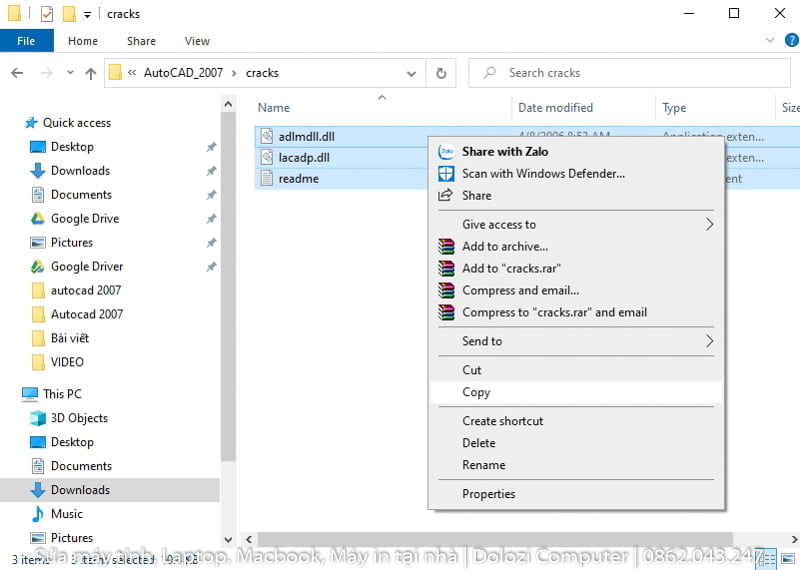The image size is (800, 570).
Task: Open the 3D Objects folder
Action: pos(79,418)
